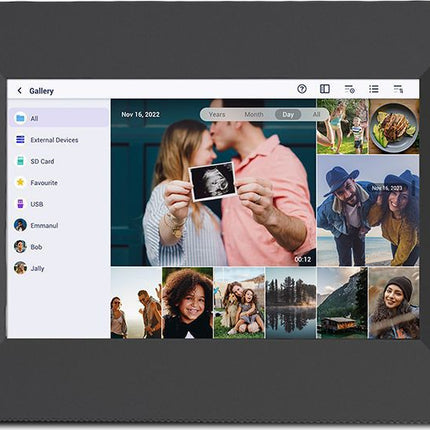Switch timeline grouping to Month
This screenshot has width=430, height=430.
coord(254,114)
